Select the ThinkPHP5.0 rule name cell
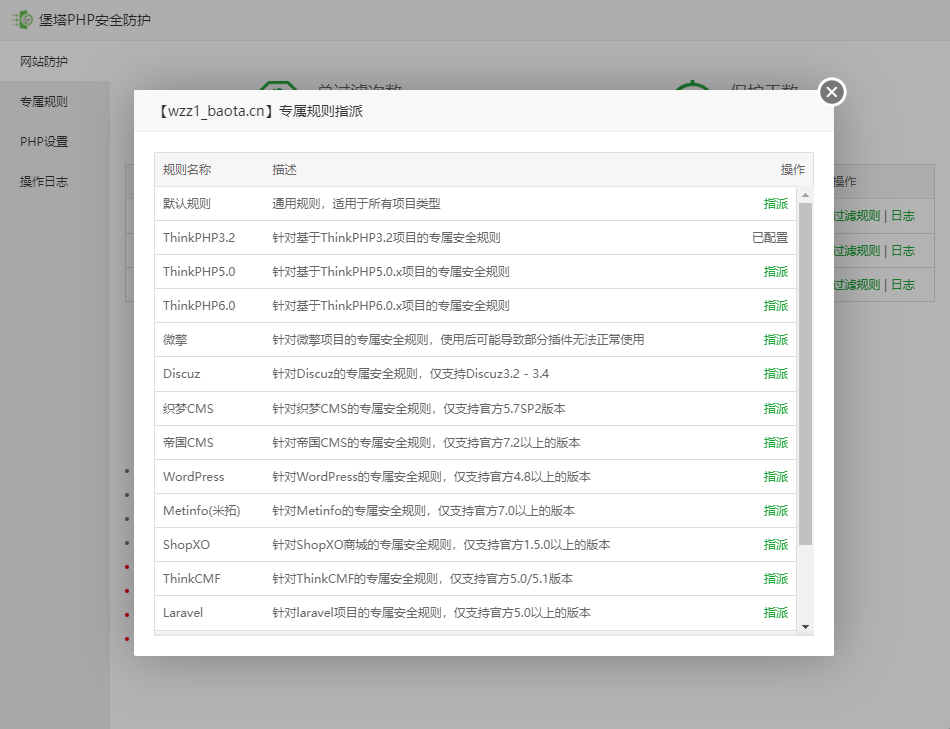This screenshot has width=950, height=729. pyautogui.click(x=199, y=271)
